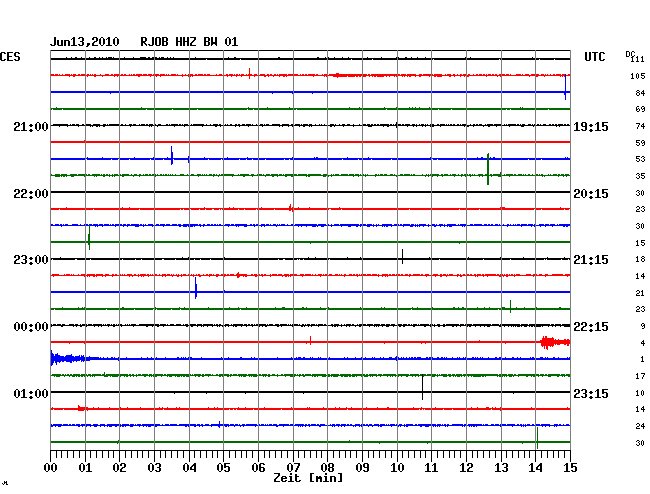Viewport: 650px width, 494px height.
Task: Click minute tick label 00 on the axis
Action: 51,468
